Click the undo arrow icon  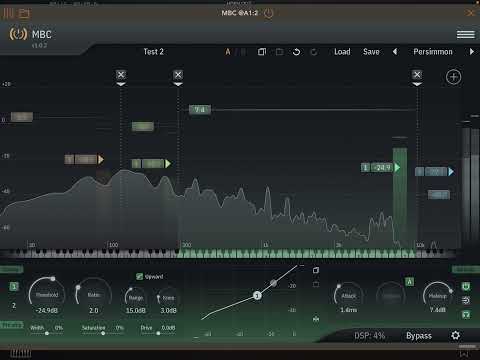pos(296,52)
